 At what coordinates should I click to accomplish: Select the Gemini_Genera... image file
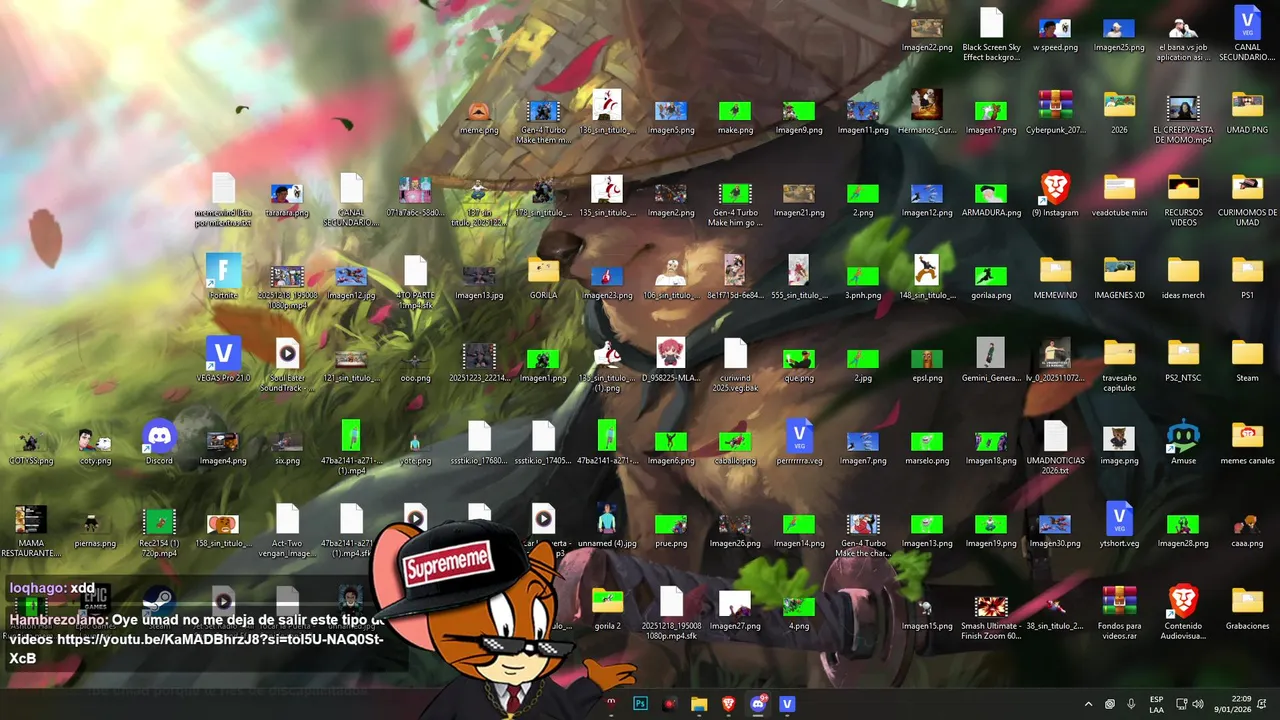[x=991, y=360]
